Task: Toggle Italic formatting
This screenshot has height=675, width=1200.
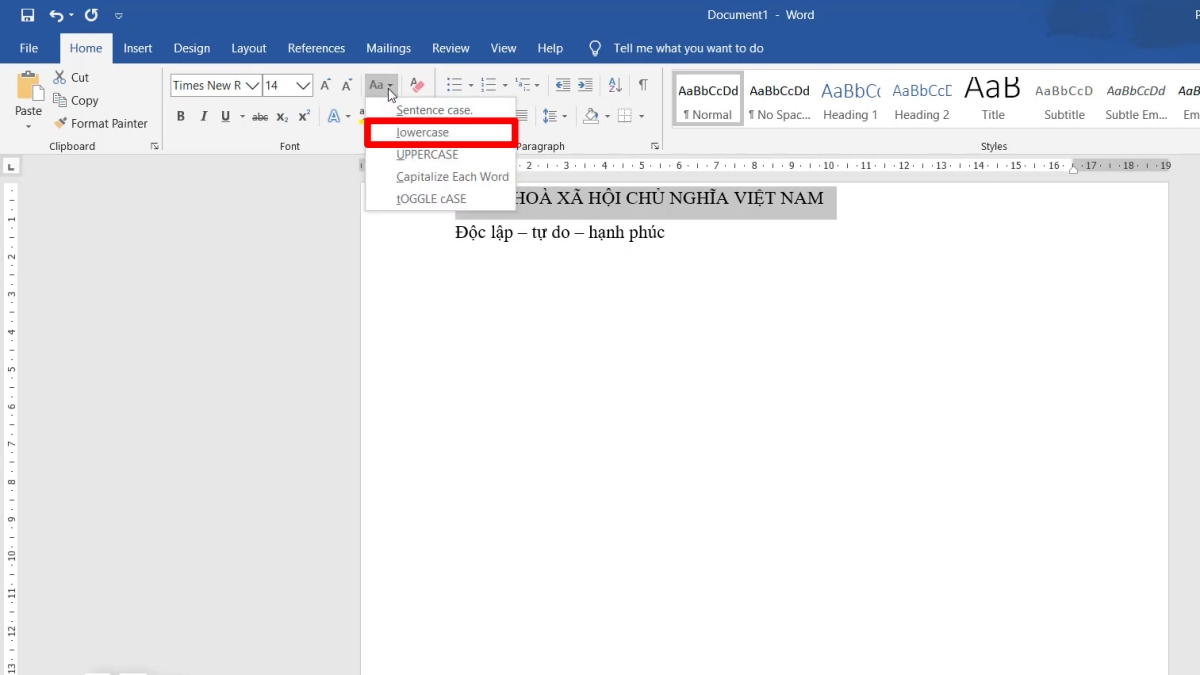Action: coord(204,116)
